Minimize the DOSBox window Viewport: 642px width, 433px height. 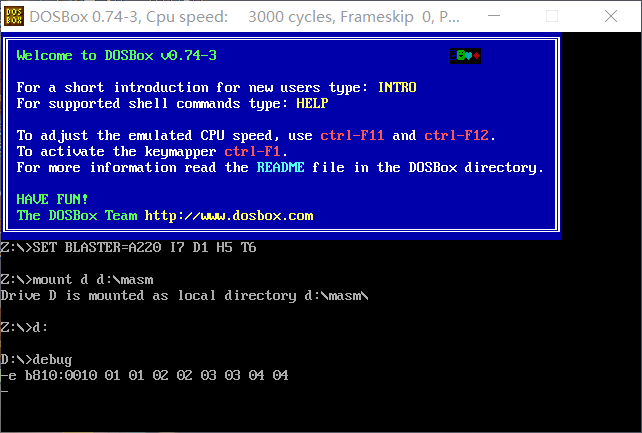494,16
